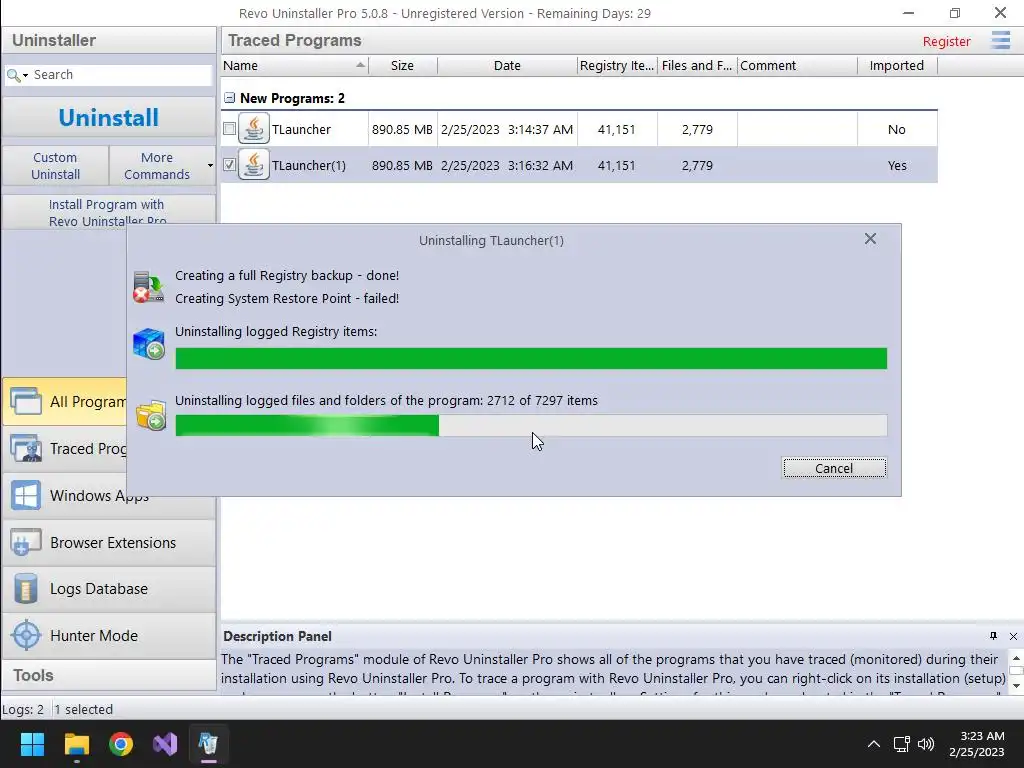Show hidden system tray icons
Viewport: 1024px width, 768px height.
coord(873,744)
